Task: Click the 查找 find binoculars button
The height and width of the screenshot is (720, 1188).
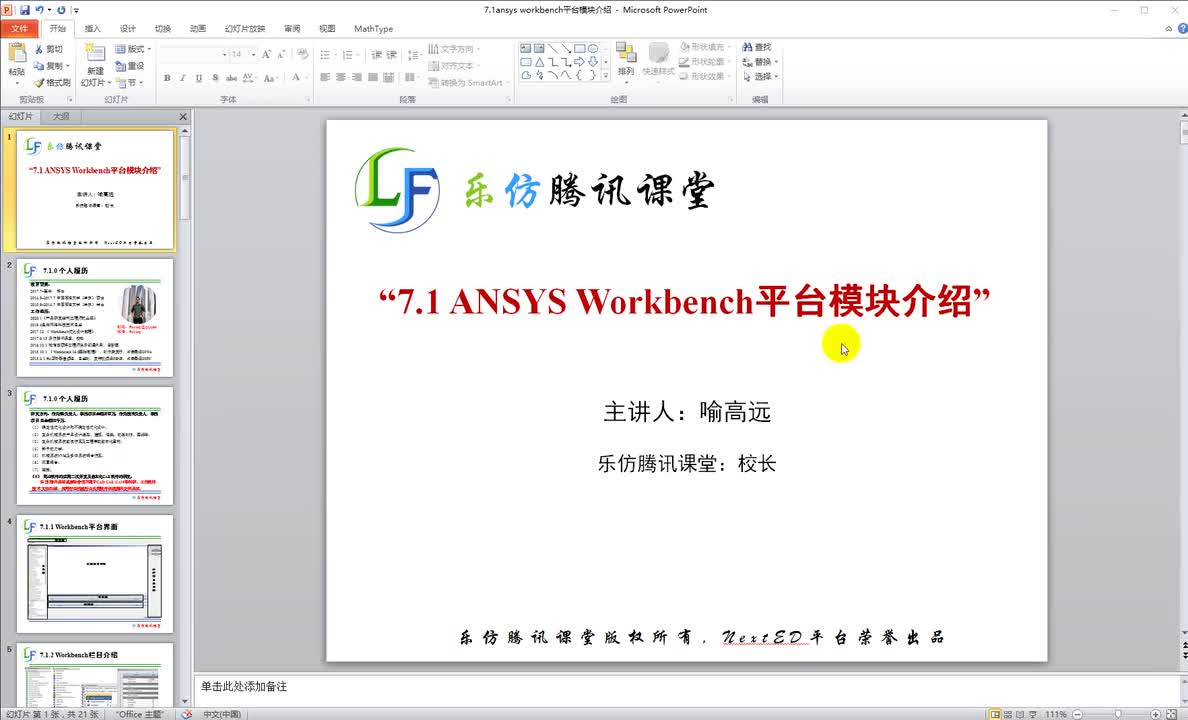Action: (757, 47)
